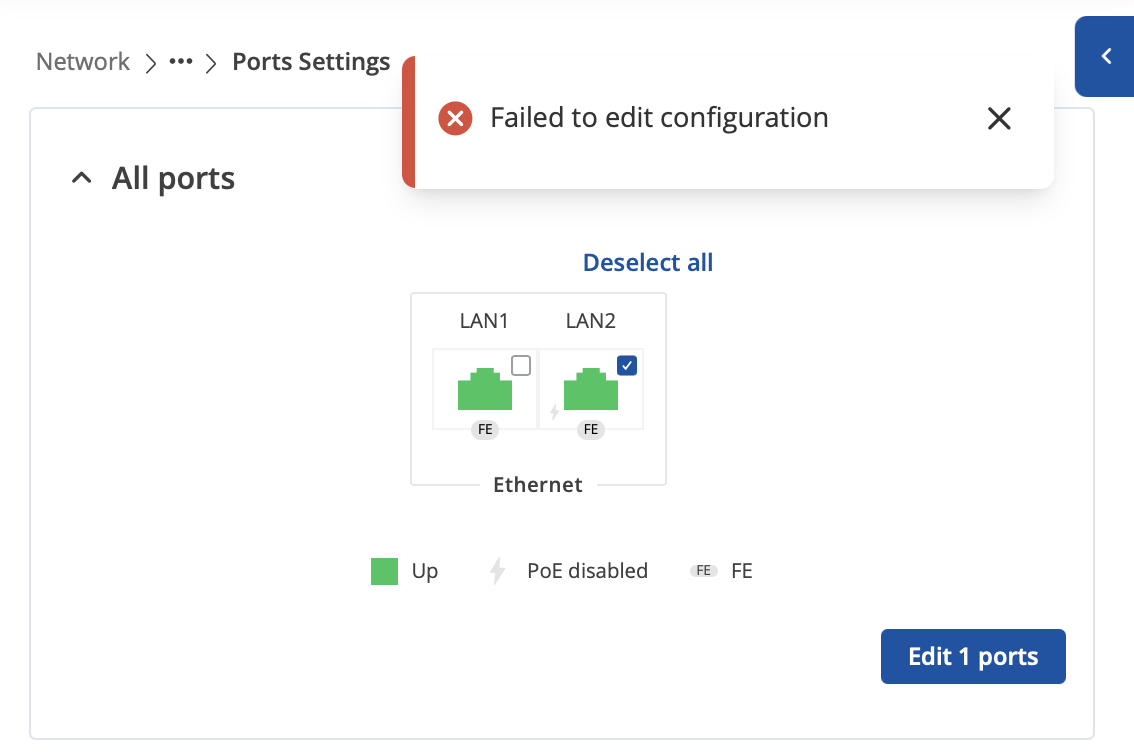1134x752 pixels.
Task: Click the PoE lightning icon on LAN2
Action: tap(555, 412)
